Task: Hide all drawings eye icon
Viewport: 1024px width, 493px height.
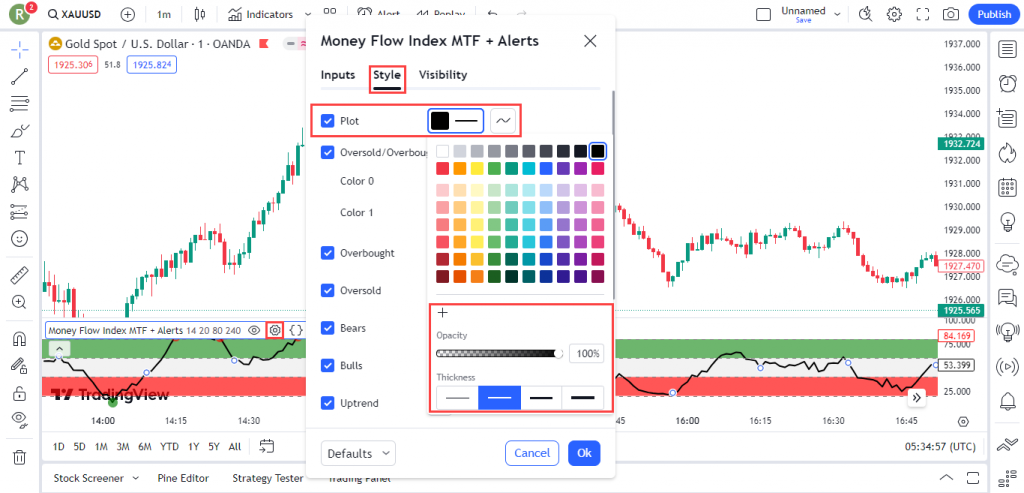Action: pos(20,420)
